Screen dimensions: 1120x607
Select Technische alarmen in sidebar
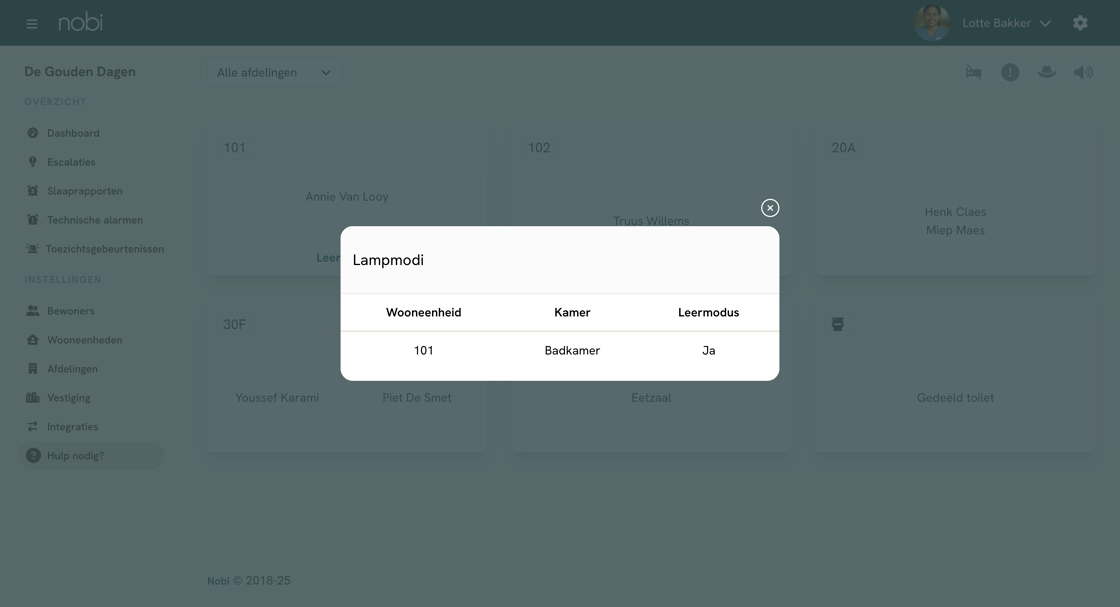[94, 220]
